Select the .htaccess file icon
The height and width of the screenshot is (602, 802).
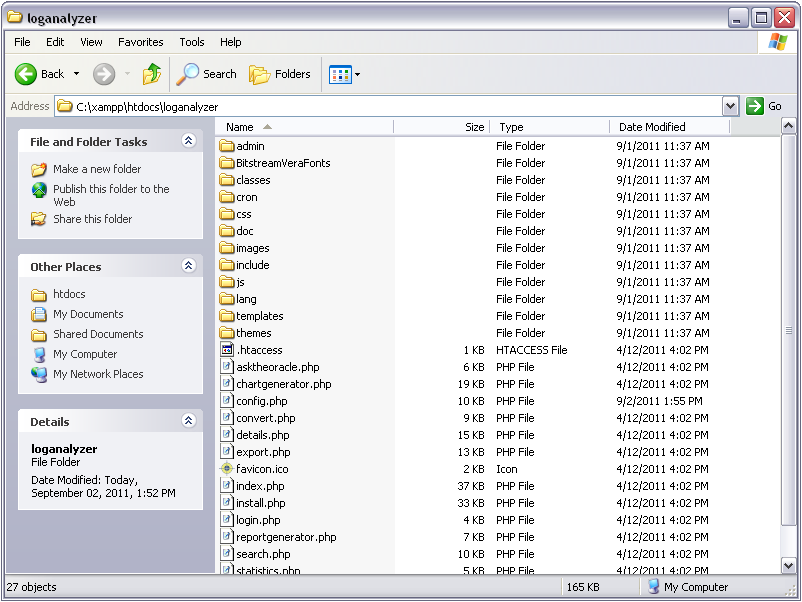(x=227, y=349)
